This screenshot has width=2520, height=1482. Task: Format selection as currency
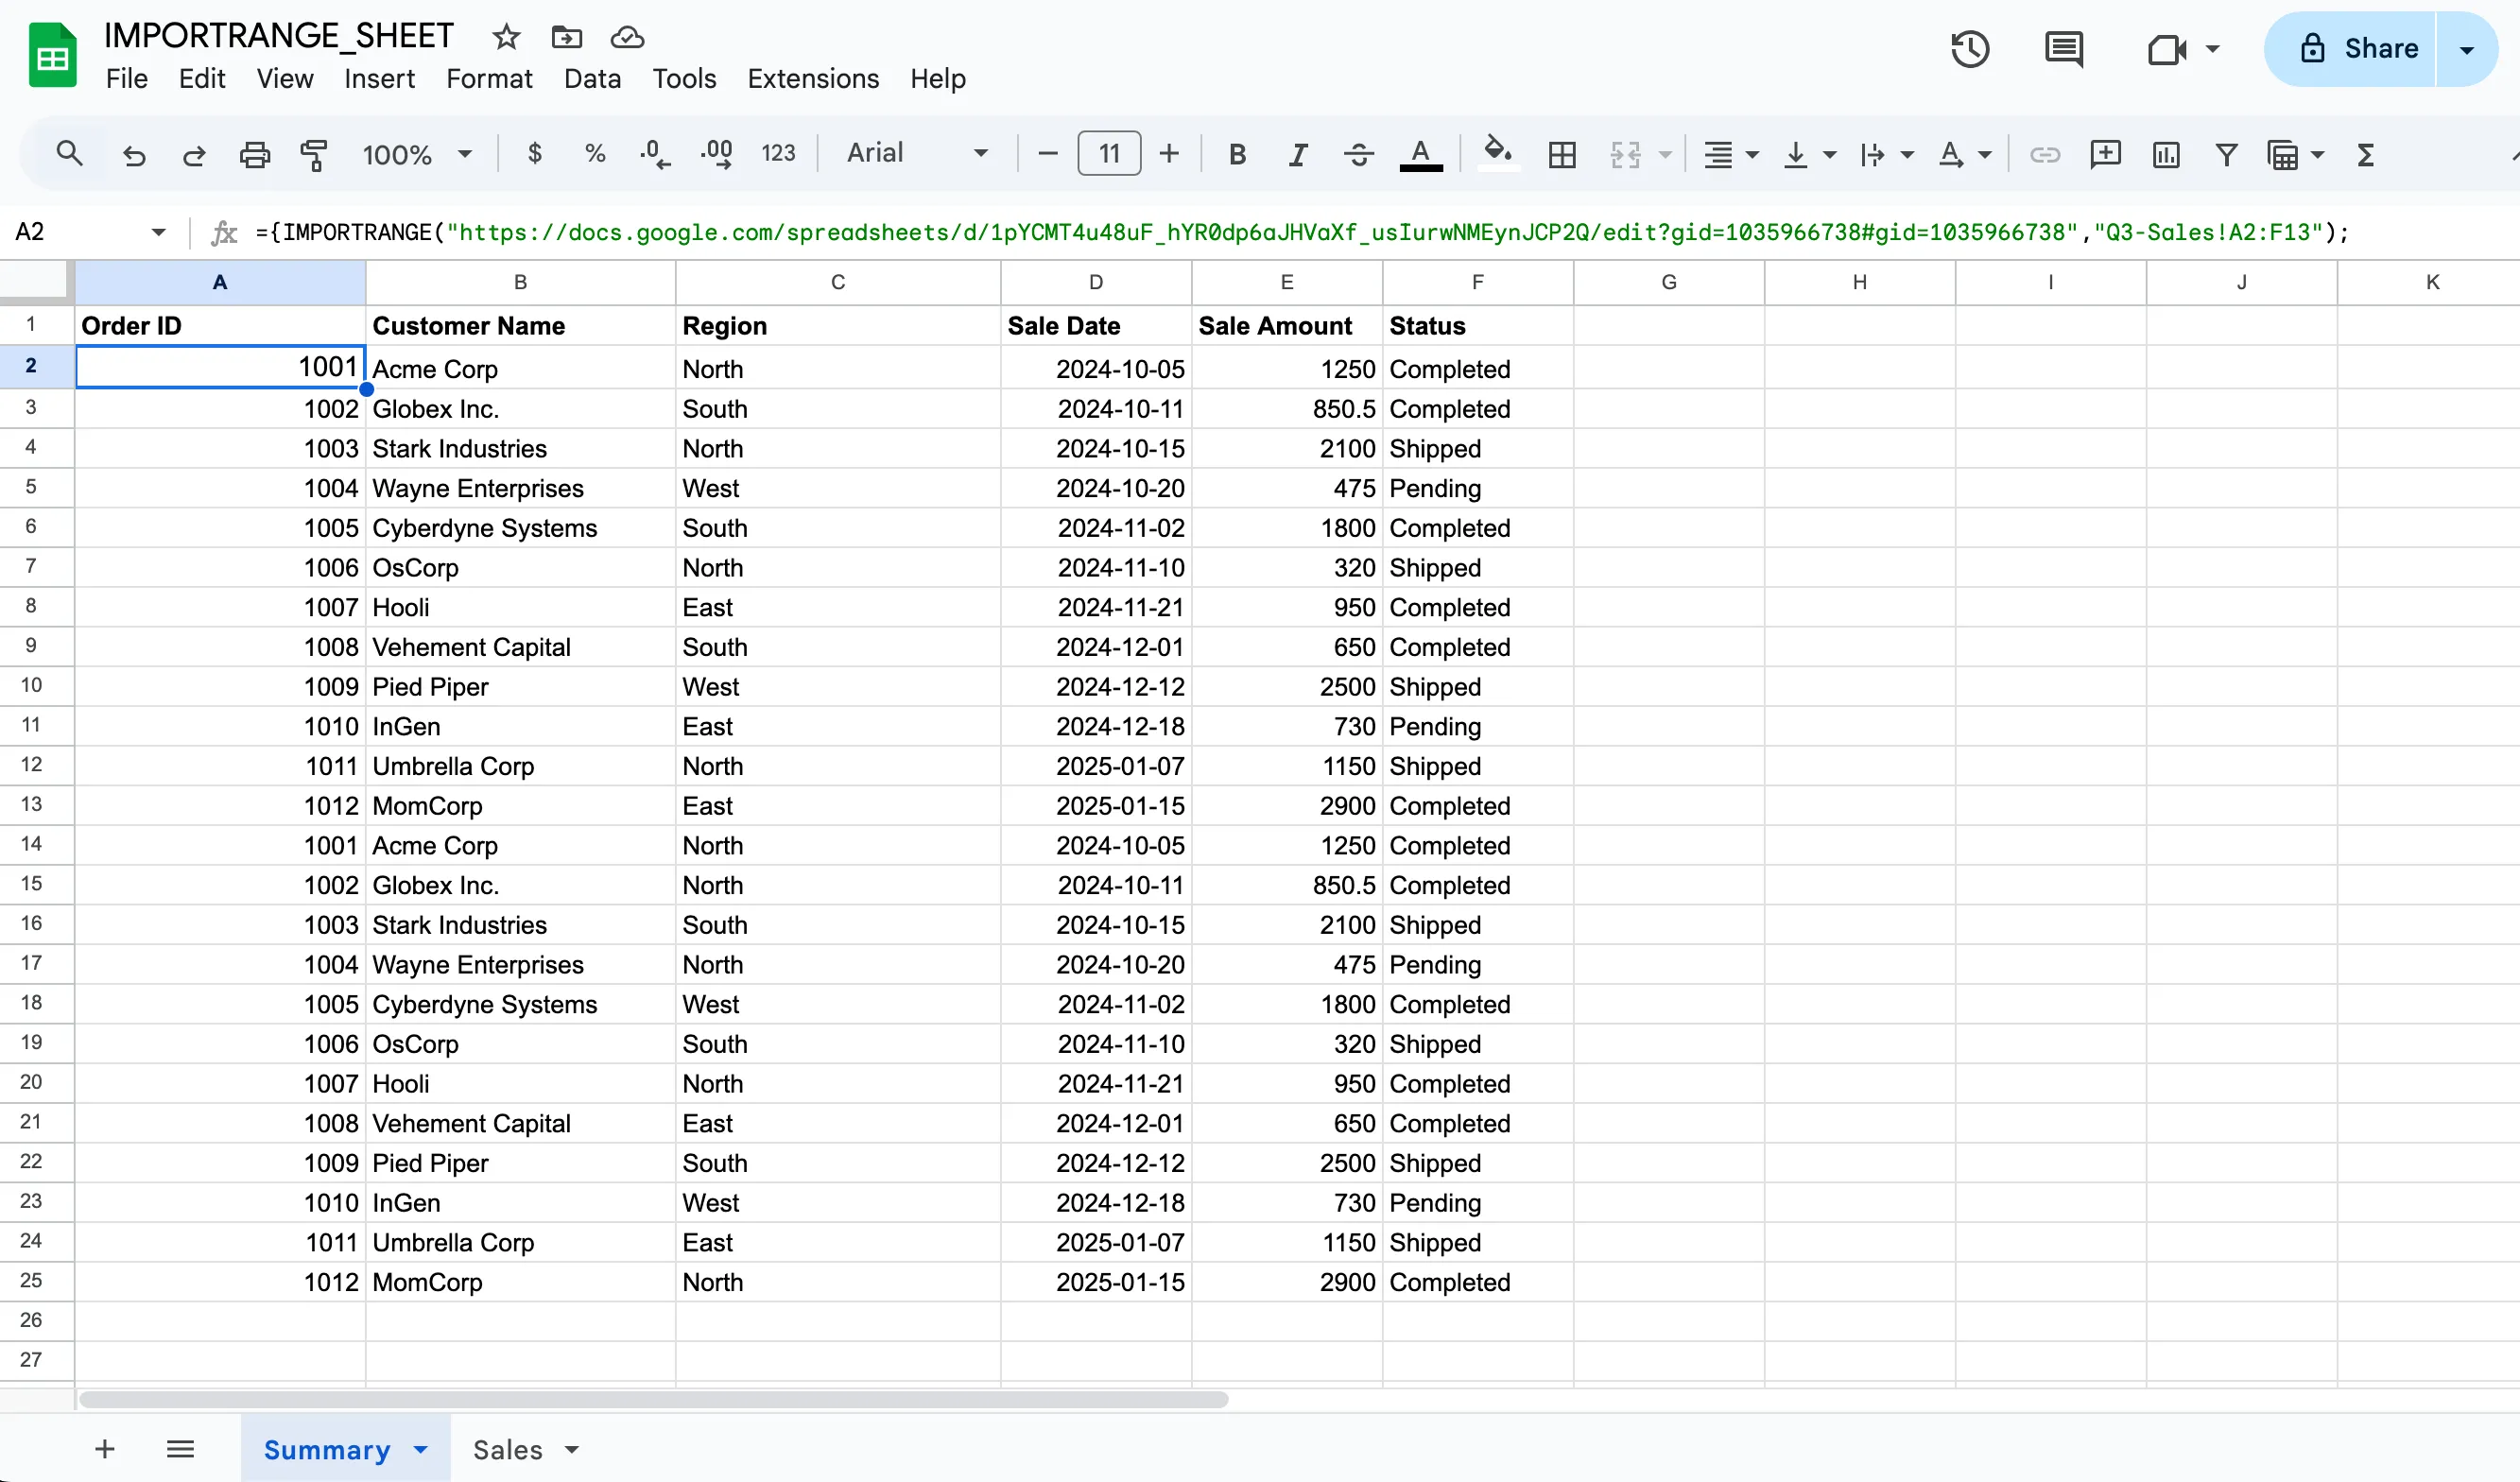point(535,153)
